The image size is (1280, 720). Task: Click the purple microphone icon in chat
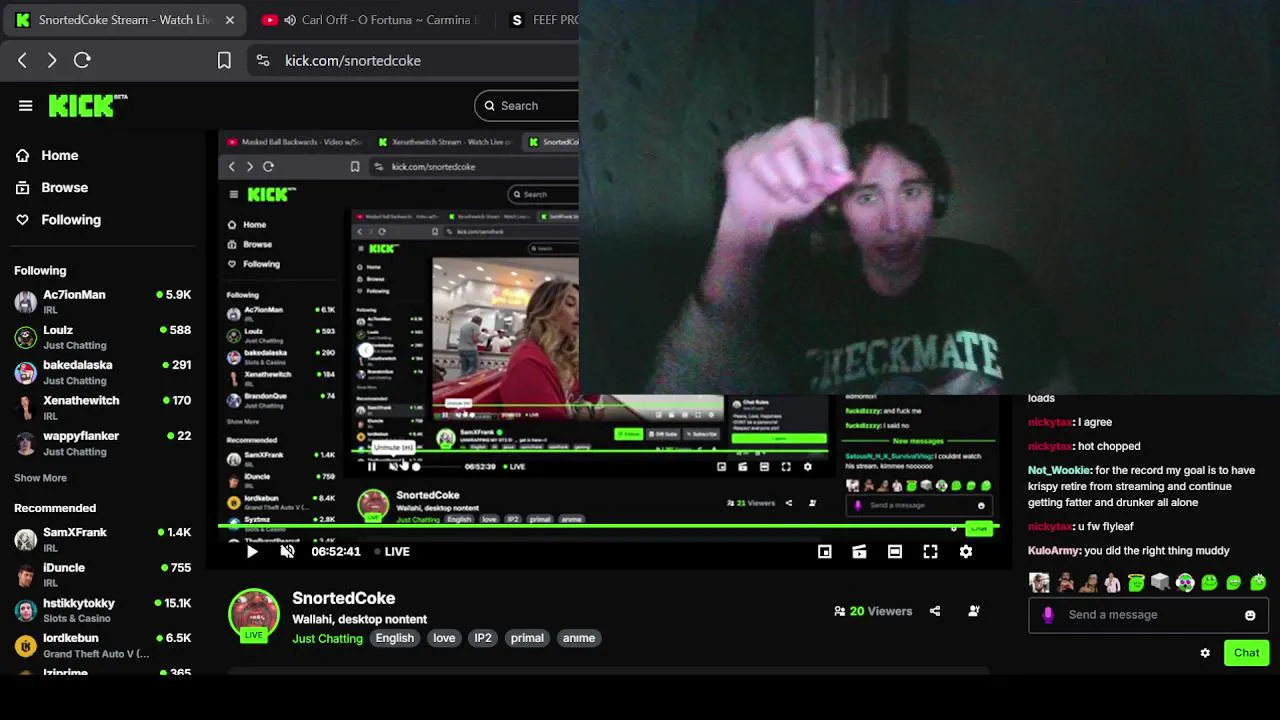[x=1048, y=615]
